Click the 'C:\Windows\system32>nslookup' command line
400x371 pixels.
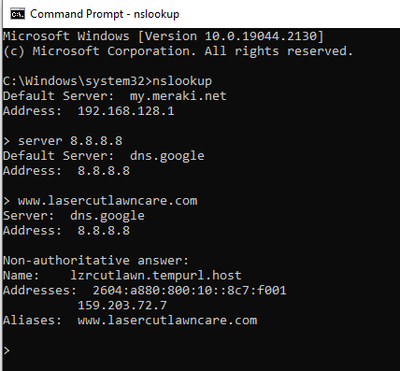point(107,81)
